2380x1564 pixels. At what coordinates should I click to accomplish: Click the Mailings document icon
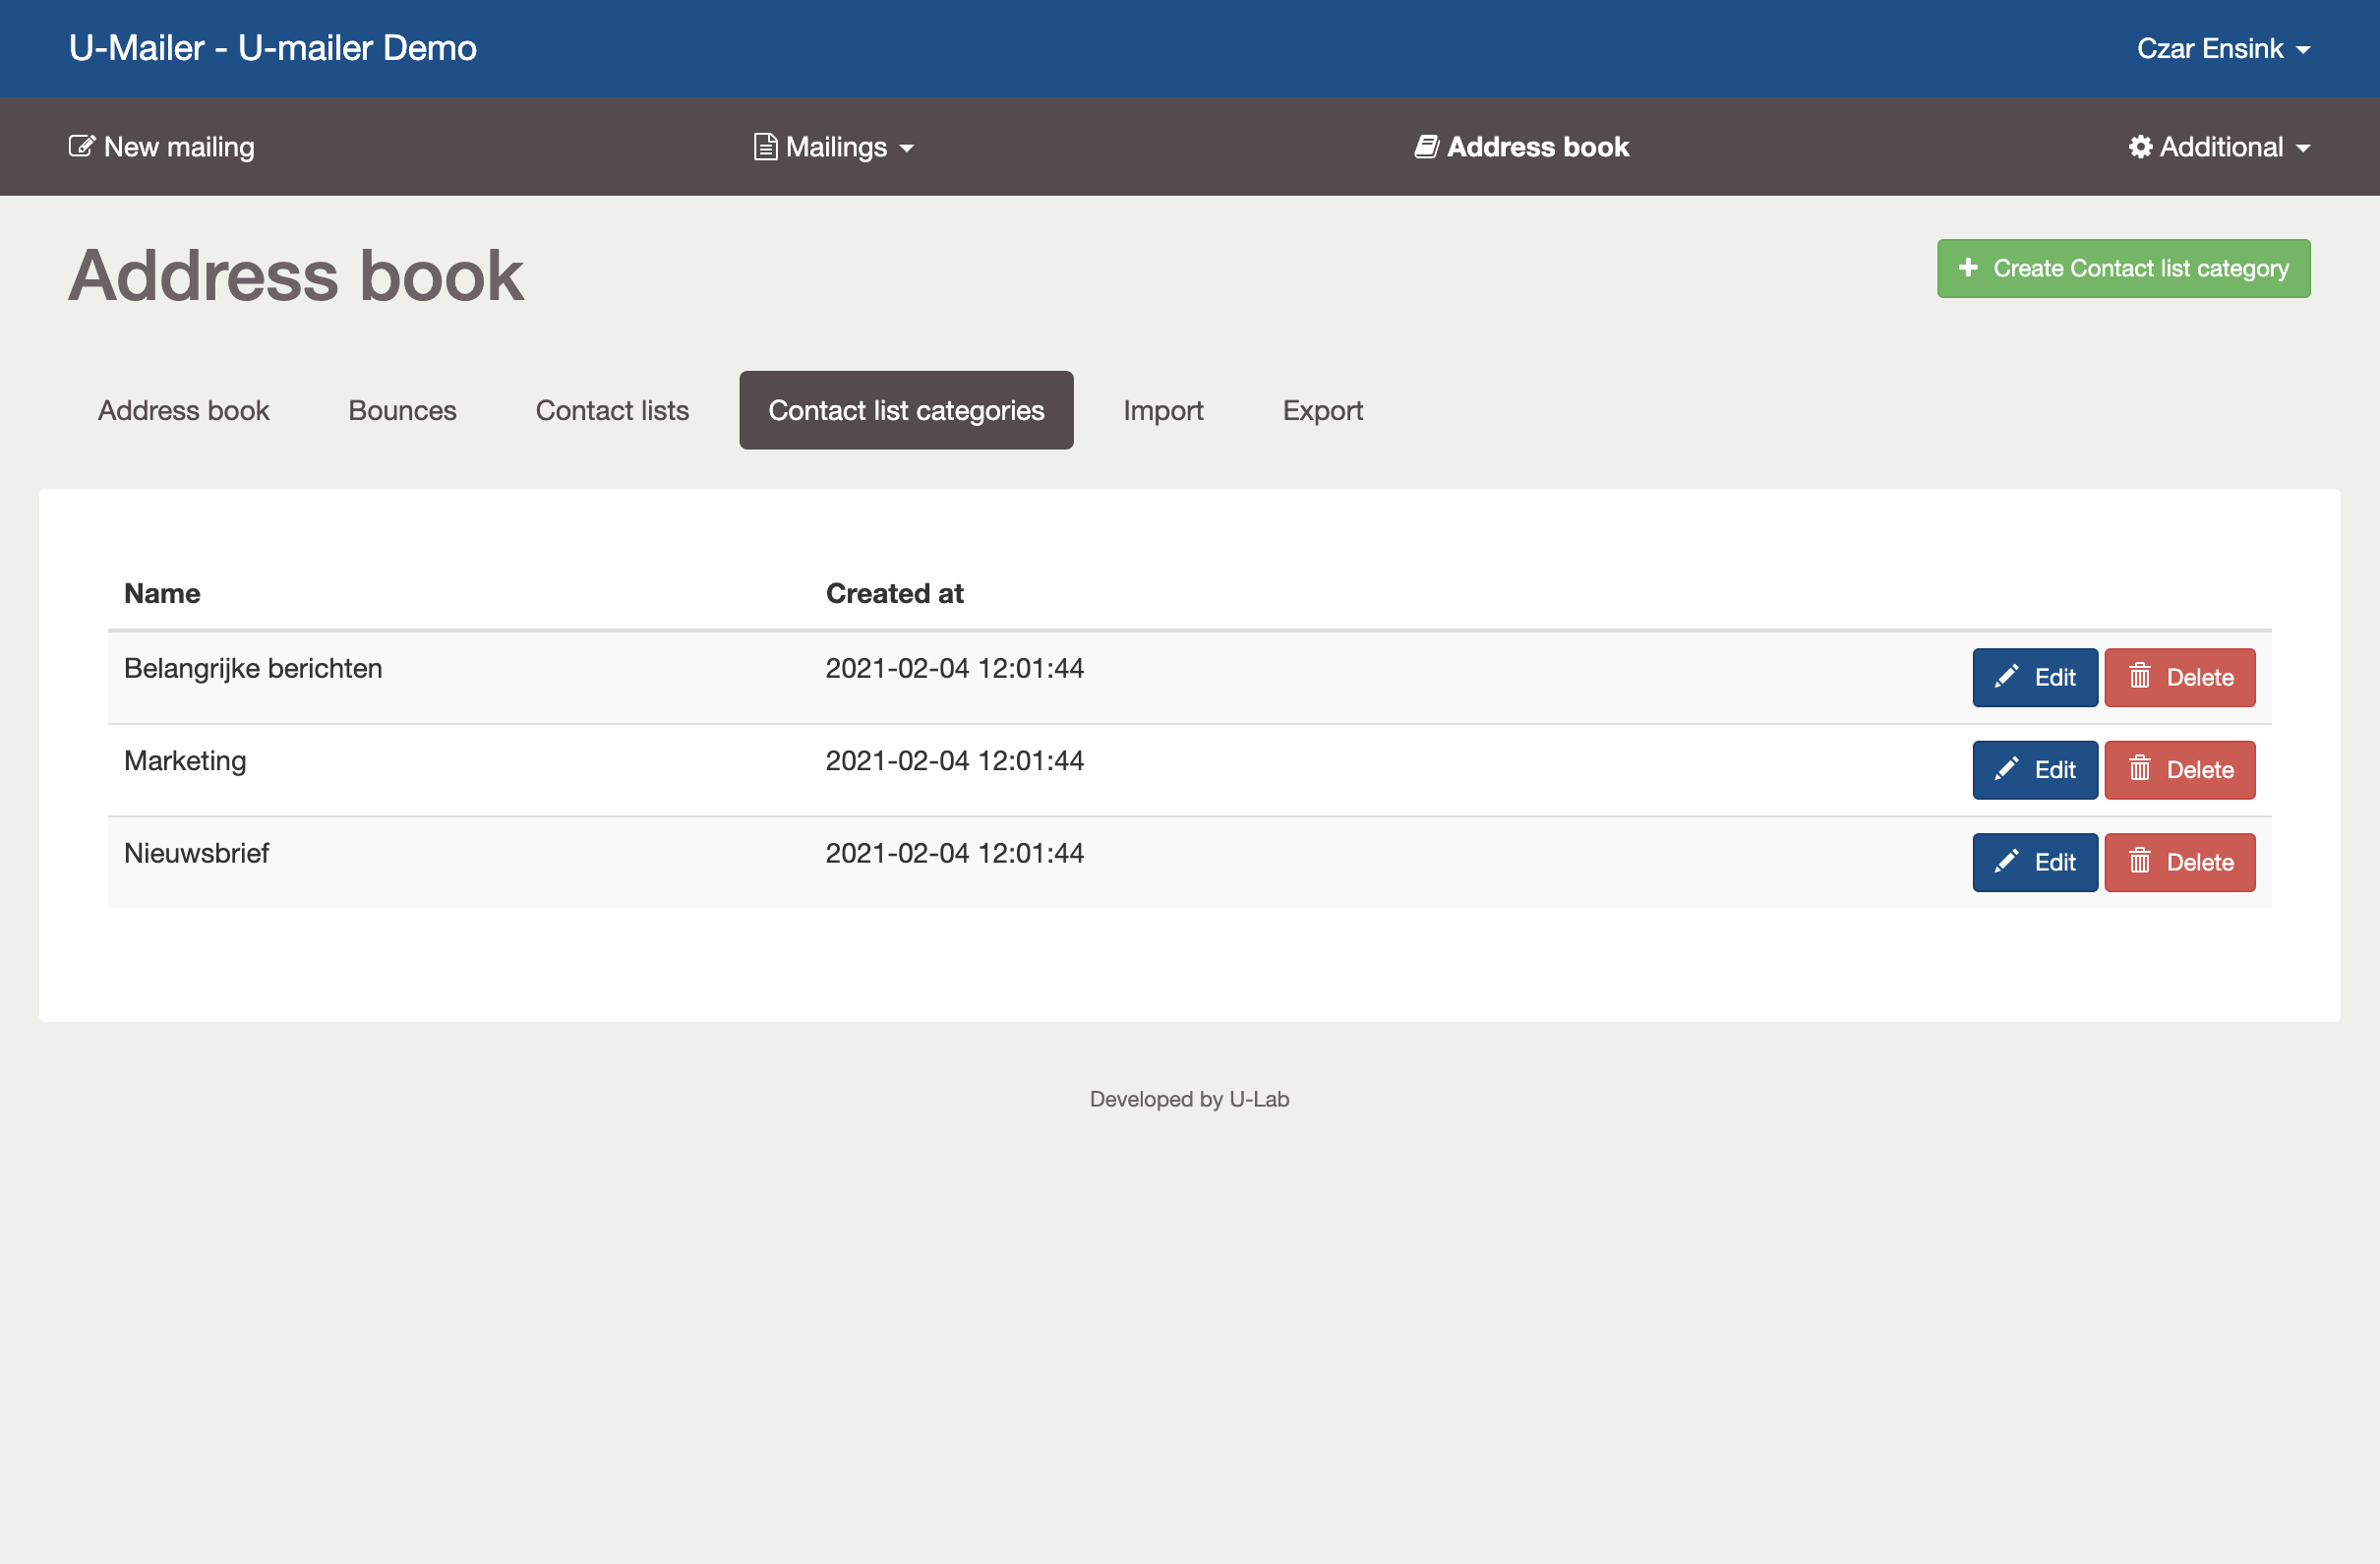[x=765, y=147]
